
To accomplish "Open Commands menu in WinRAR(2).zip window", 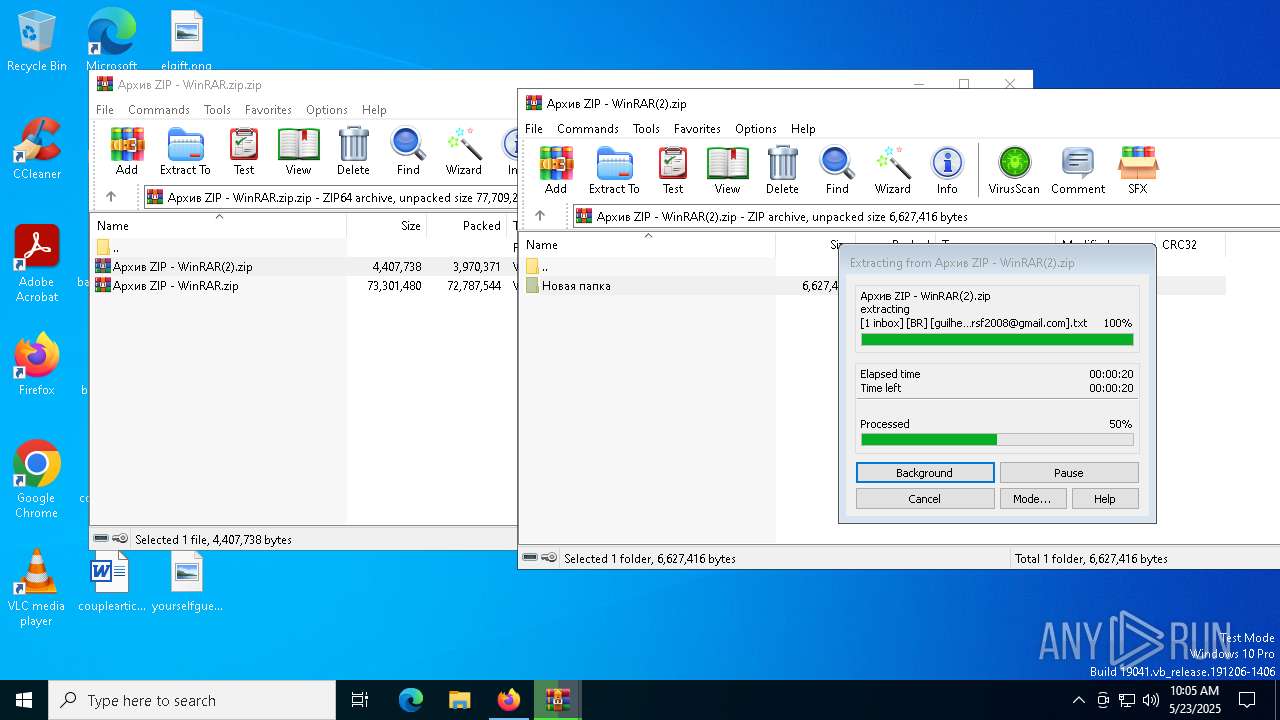I will 588,129.
